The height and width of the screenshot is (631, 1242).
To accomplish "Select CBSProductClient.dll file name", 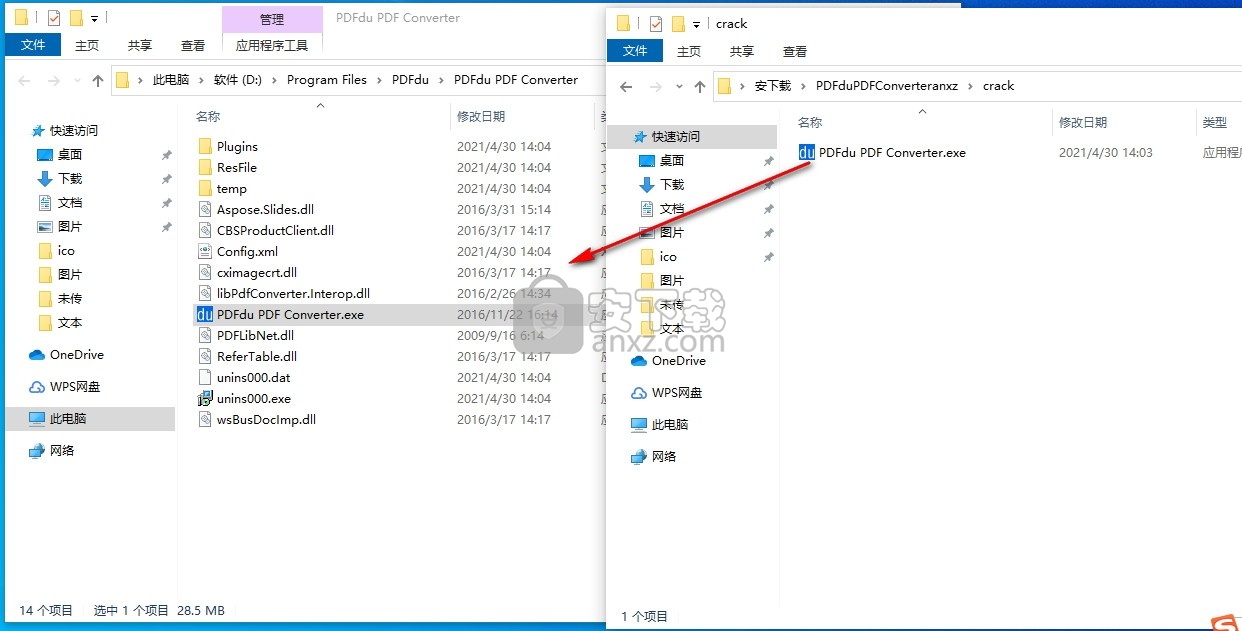I will (275, 230).
